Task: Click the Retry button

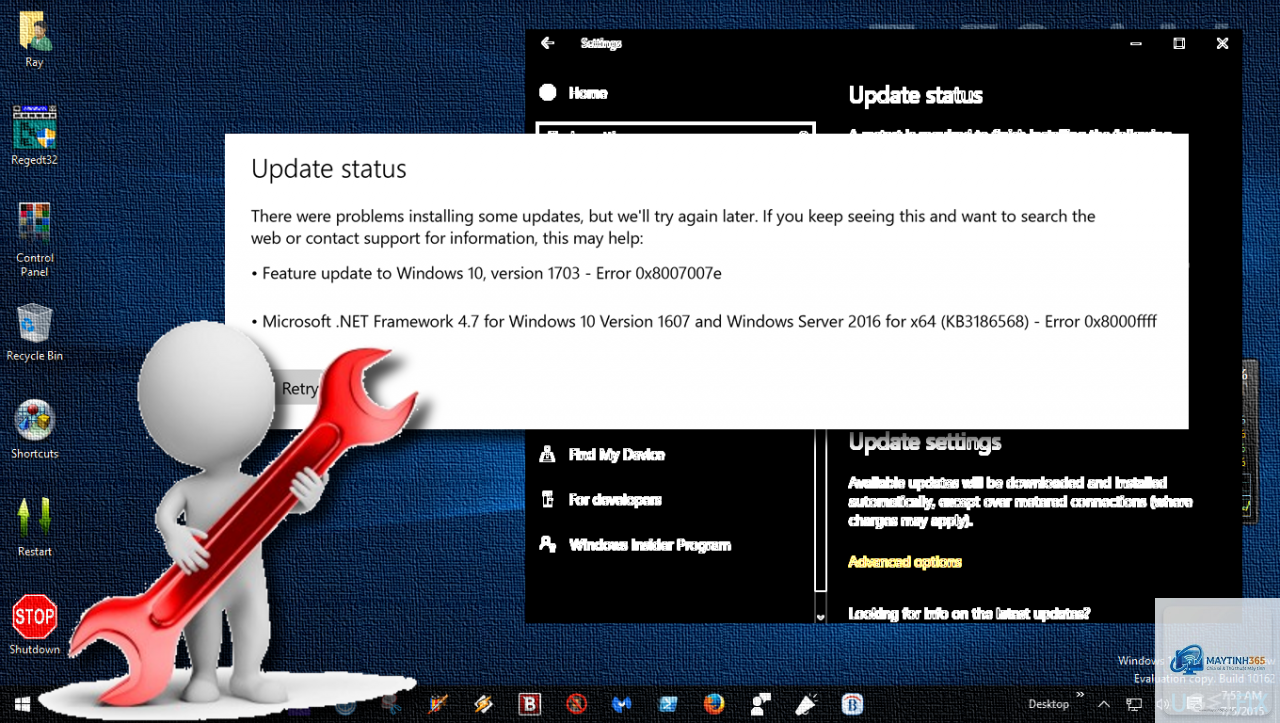Action: pos(299,389)
